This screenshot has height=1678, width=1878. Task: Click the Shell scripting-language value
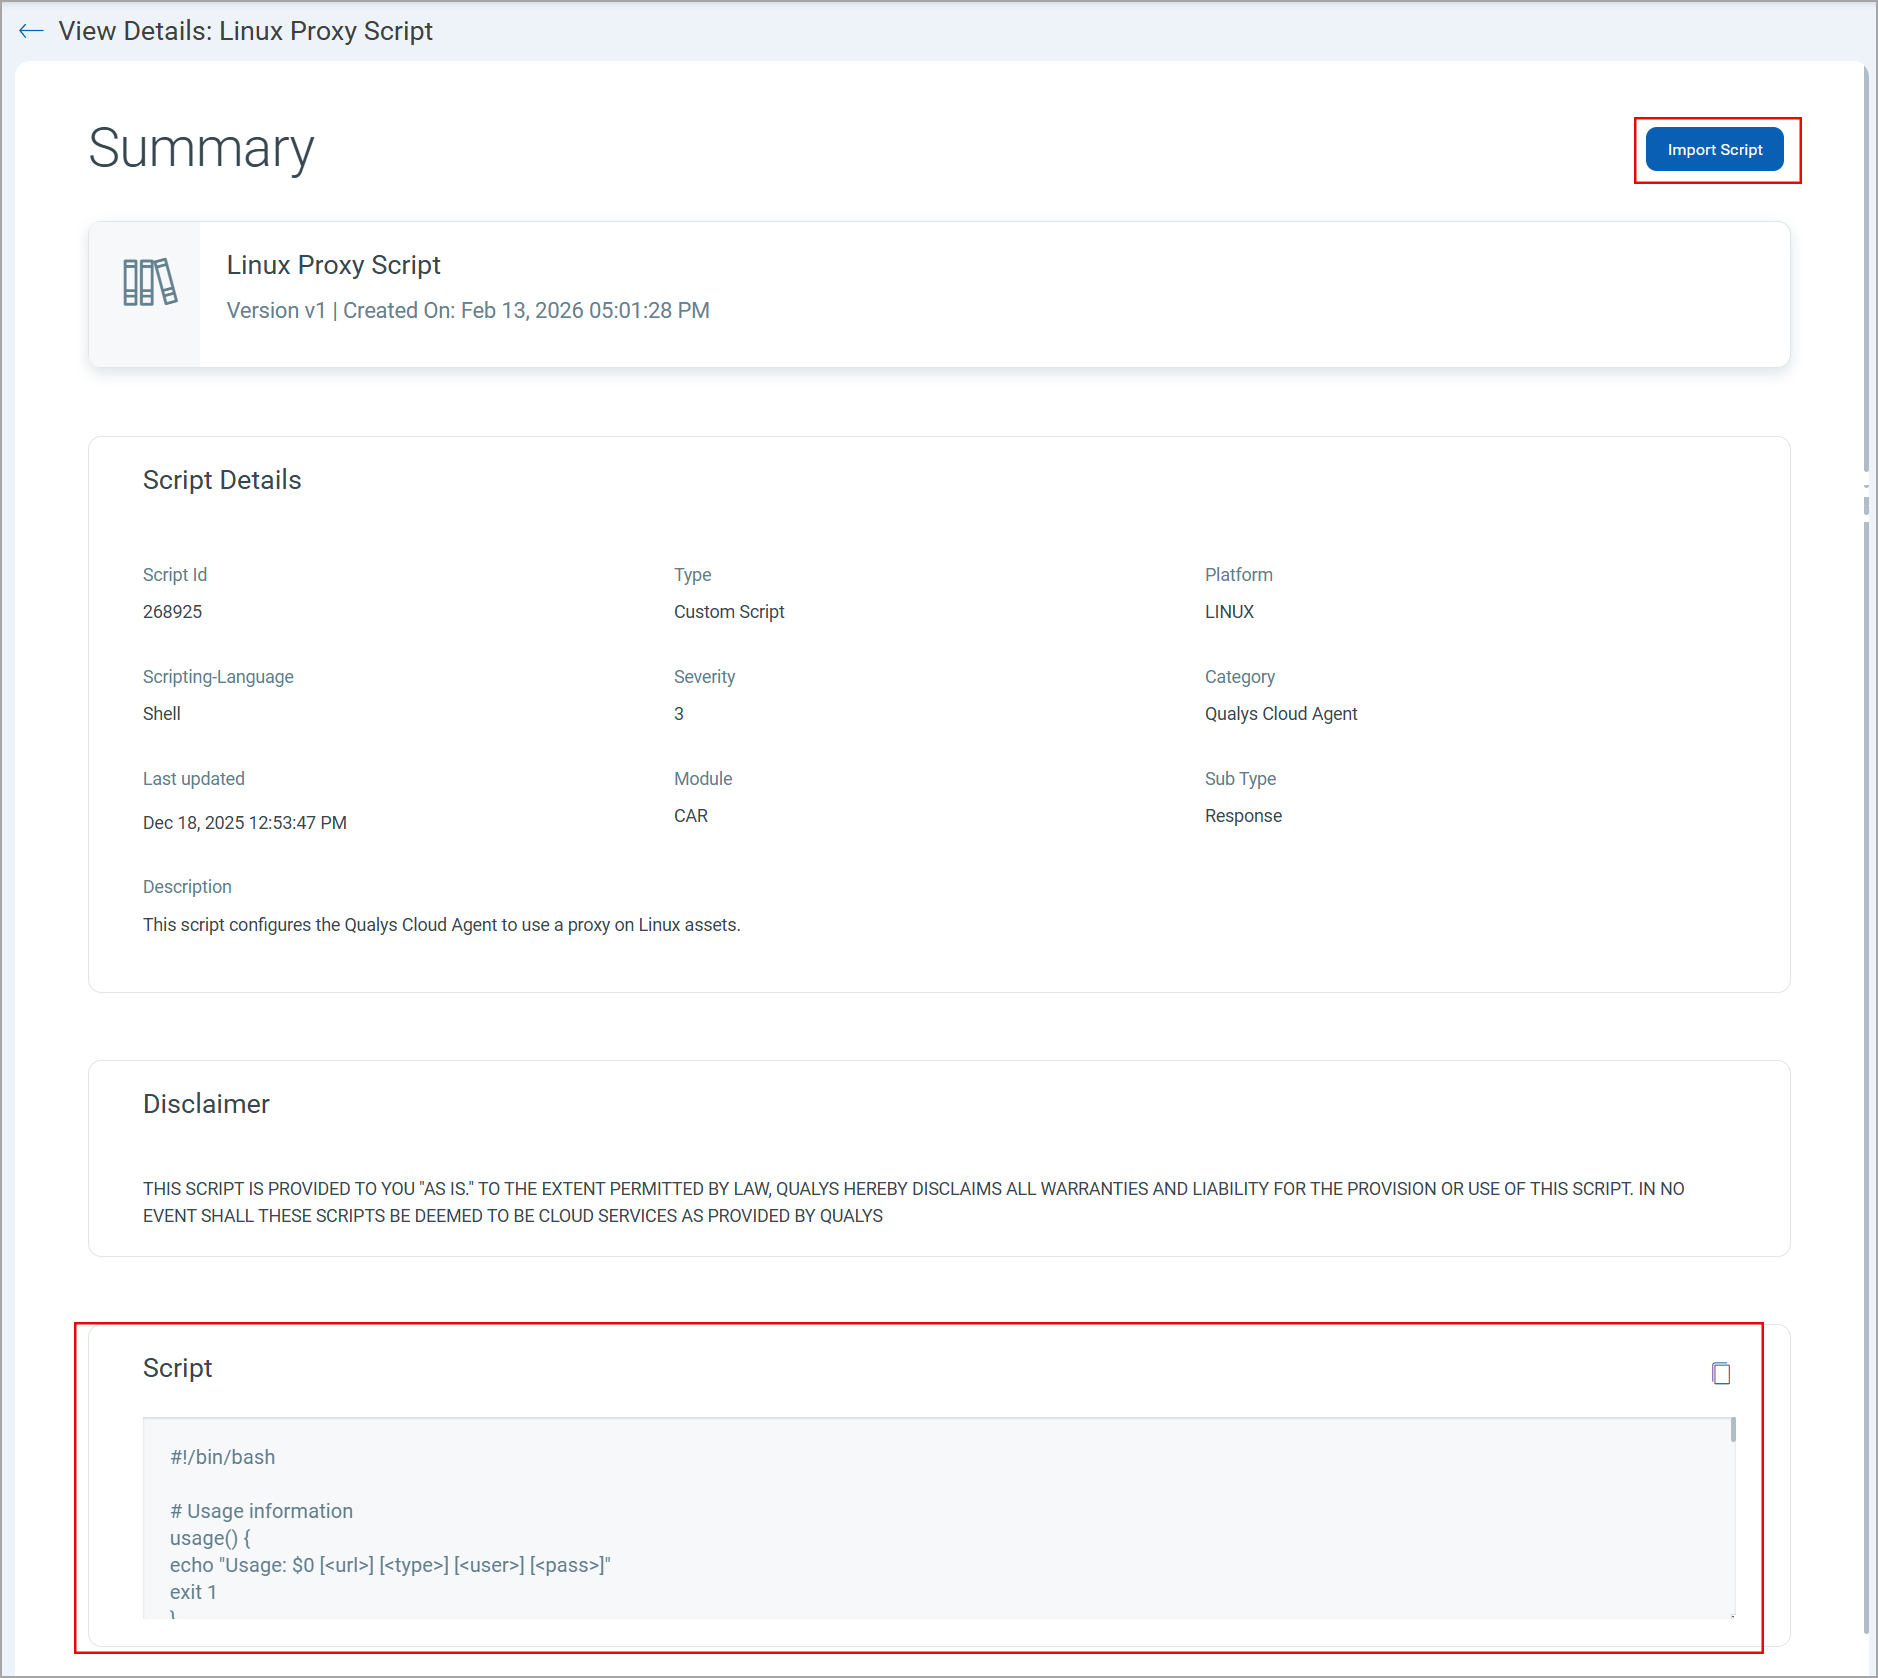162,714
